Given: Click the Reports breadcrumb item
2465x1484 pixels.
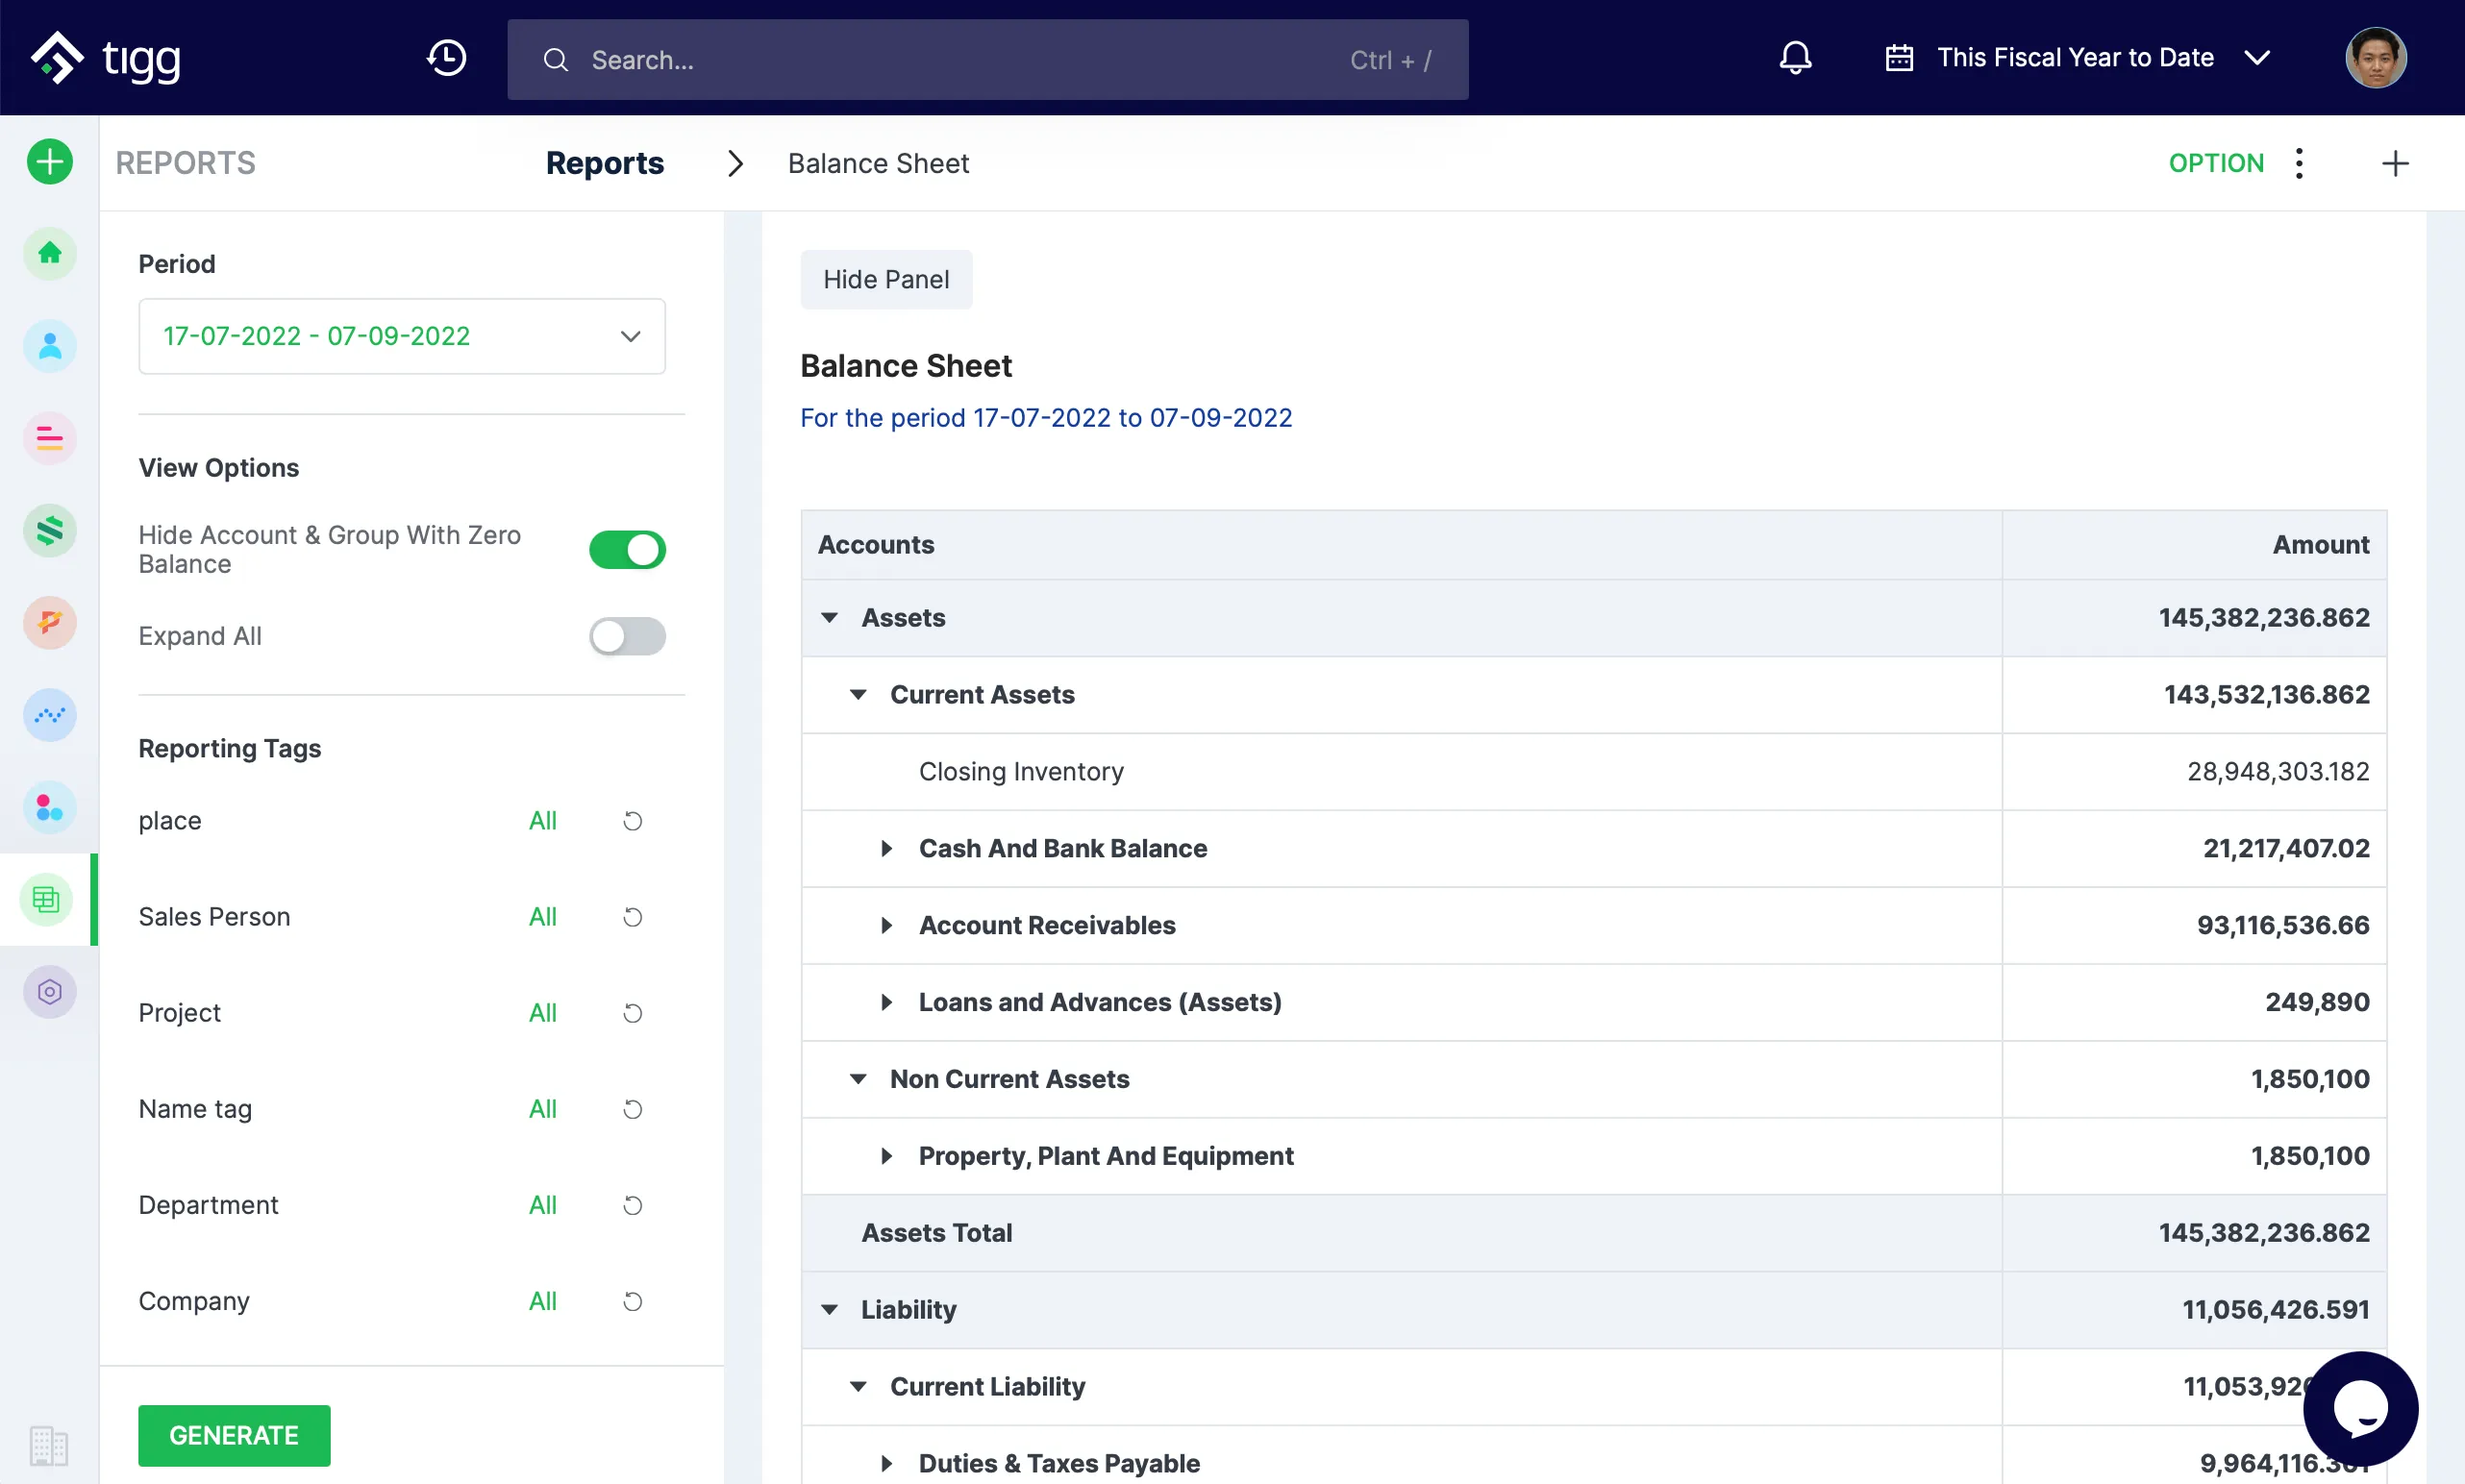Looking at the screenshot, I should 605,163.
